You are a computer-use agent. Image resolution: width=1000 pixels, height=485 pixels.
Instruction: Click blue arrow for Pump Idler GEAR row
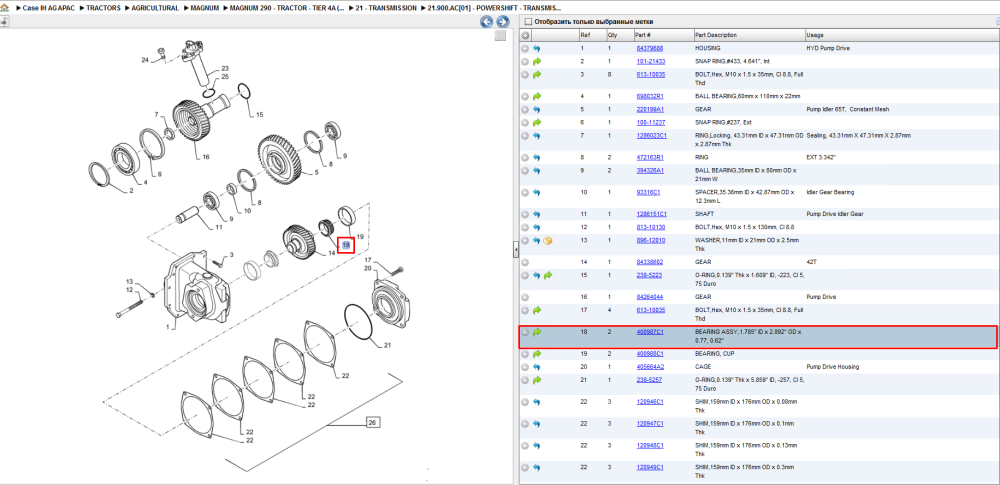pos(536,109)
